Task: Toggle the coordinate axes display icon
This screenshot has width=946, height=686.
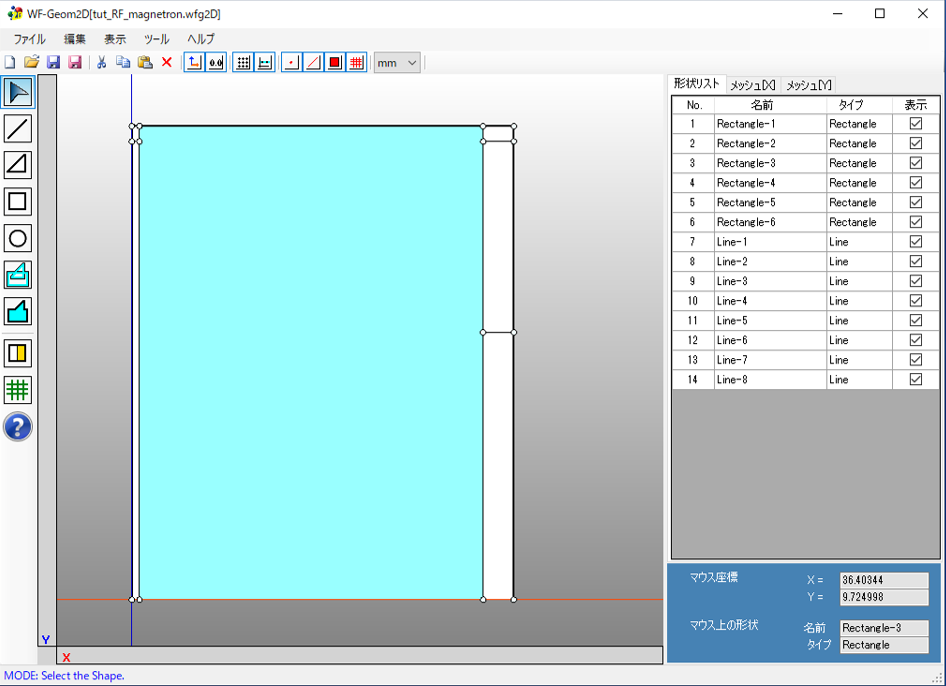Action: pyautogui.click(x=194, y=62)
